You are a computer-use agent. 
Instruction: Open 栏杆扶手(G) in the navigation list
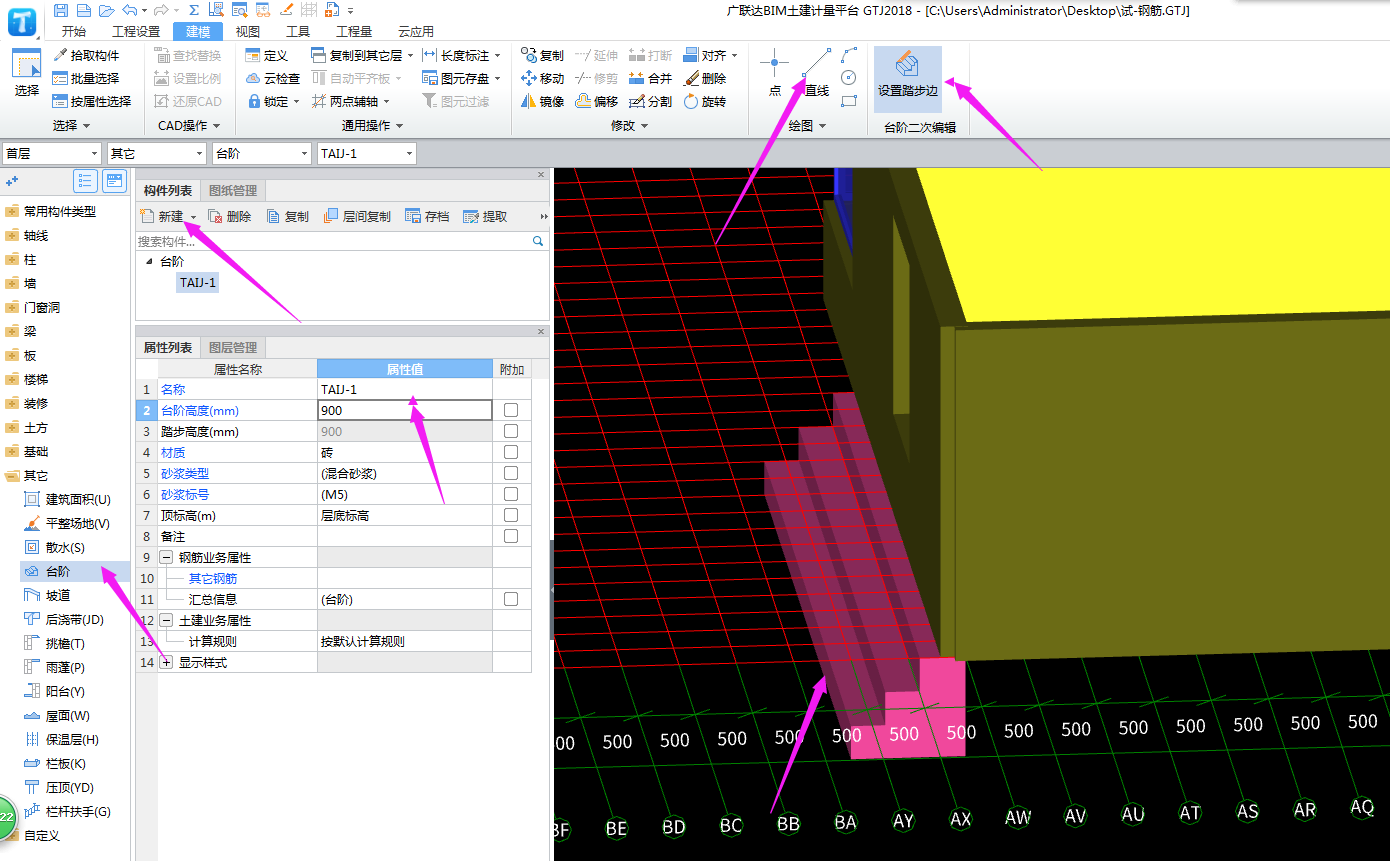click(x=78, y=811)
